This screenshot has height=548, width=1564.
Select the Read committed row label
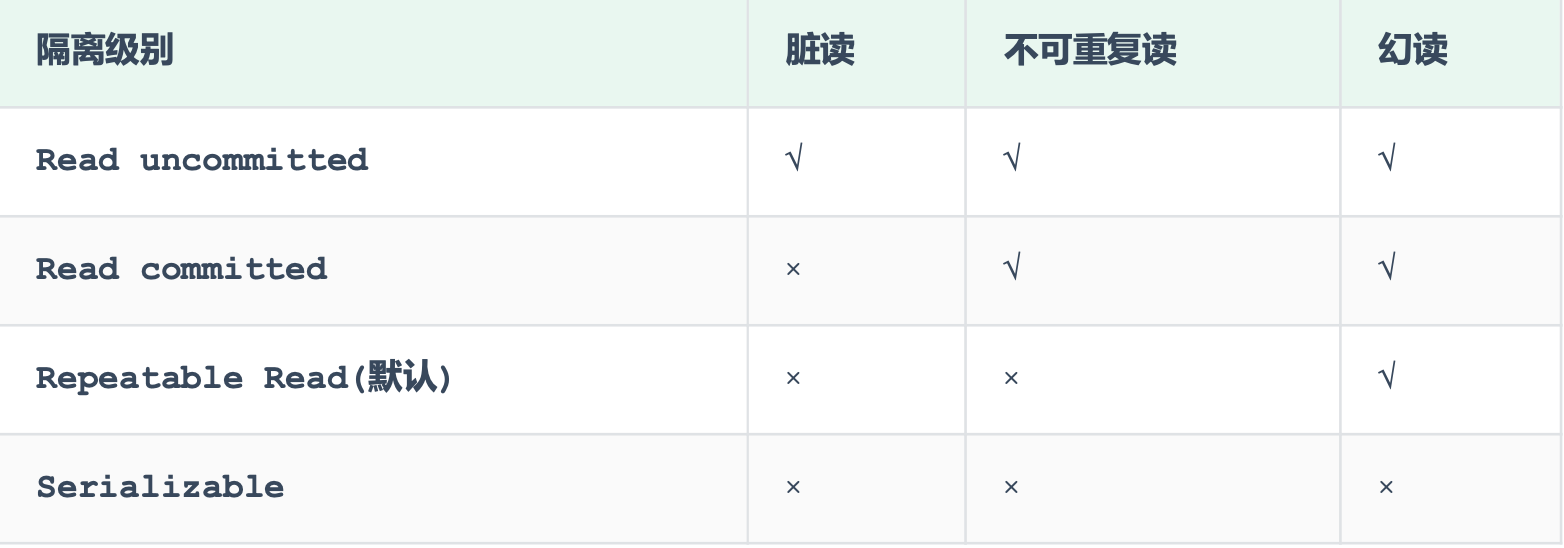(182, 269)
